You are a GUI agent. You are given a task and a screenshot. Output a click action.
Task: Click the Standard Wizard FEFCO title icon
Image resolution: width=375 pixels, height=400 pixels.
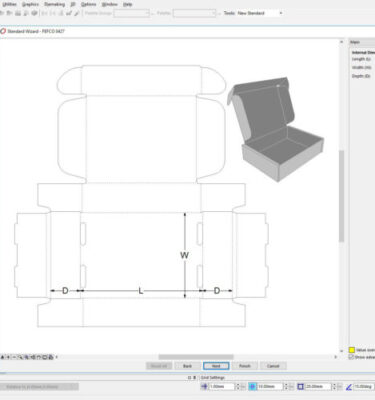coord(3,31)
